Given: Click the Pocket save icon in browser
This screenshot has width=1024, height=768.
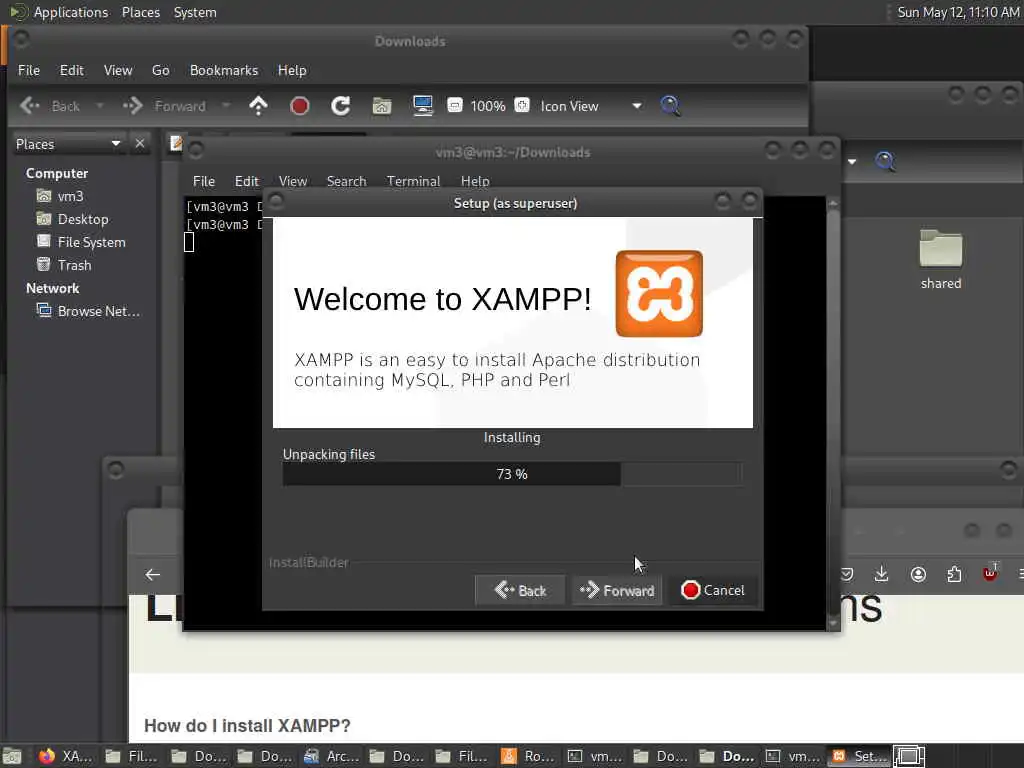Looking at the screenshot, I should pos(847,574).
